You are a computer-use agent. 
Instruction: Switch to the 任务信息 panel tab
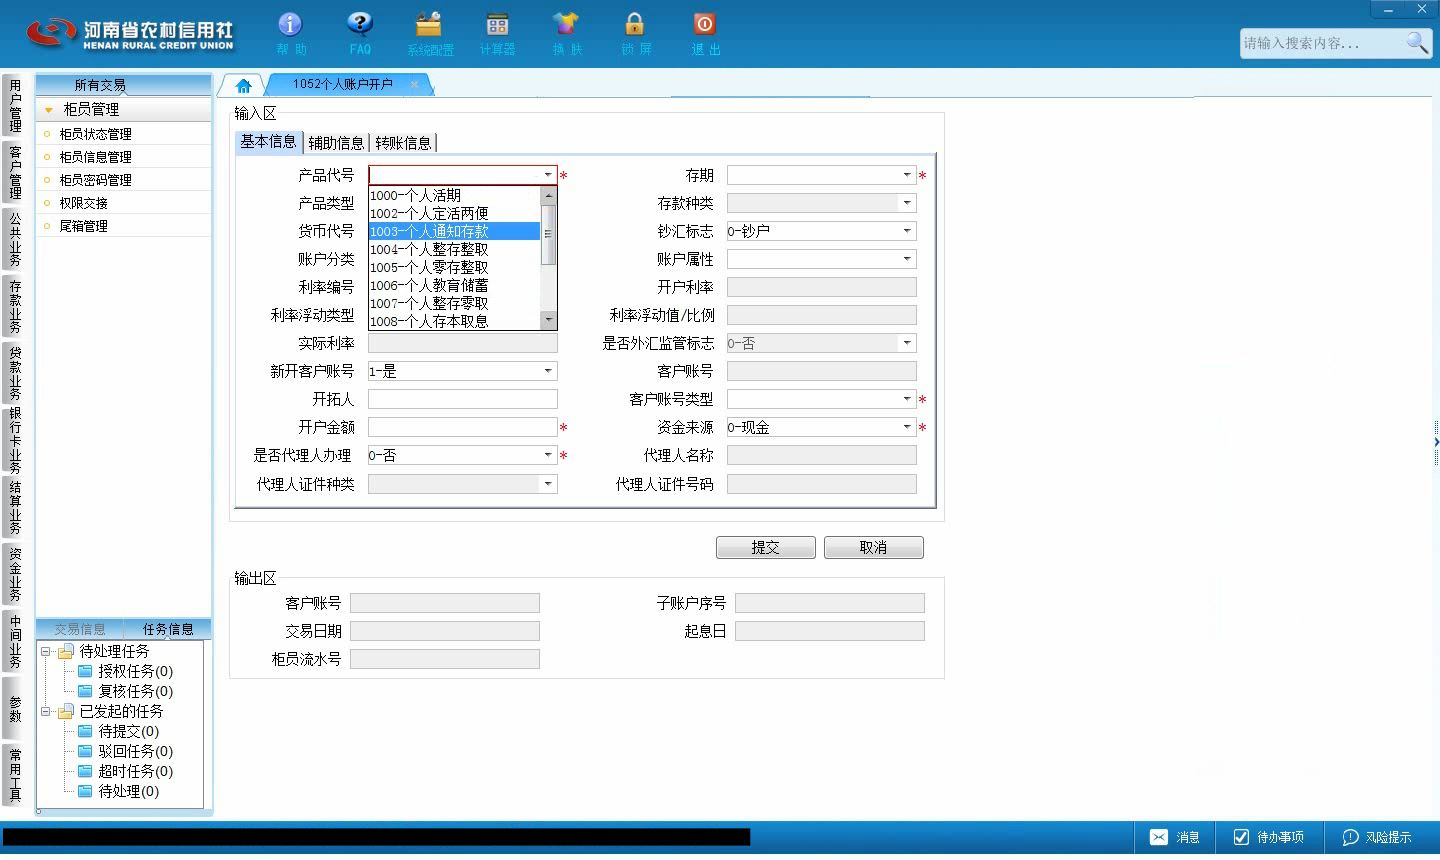(x=168, y=629)
